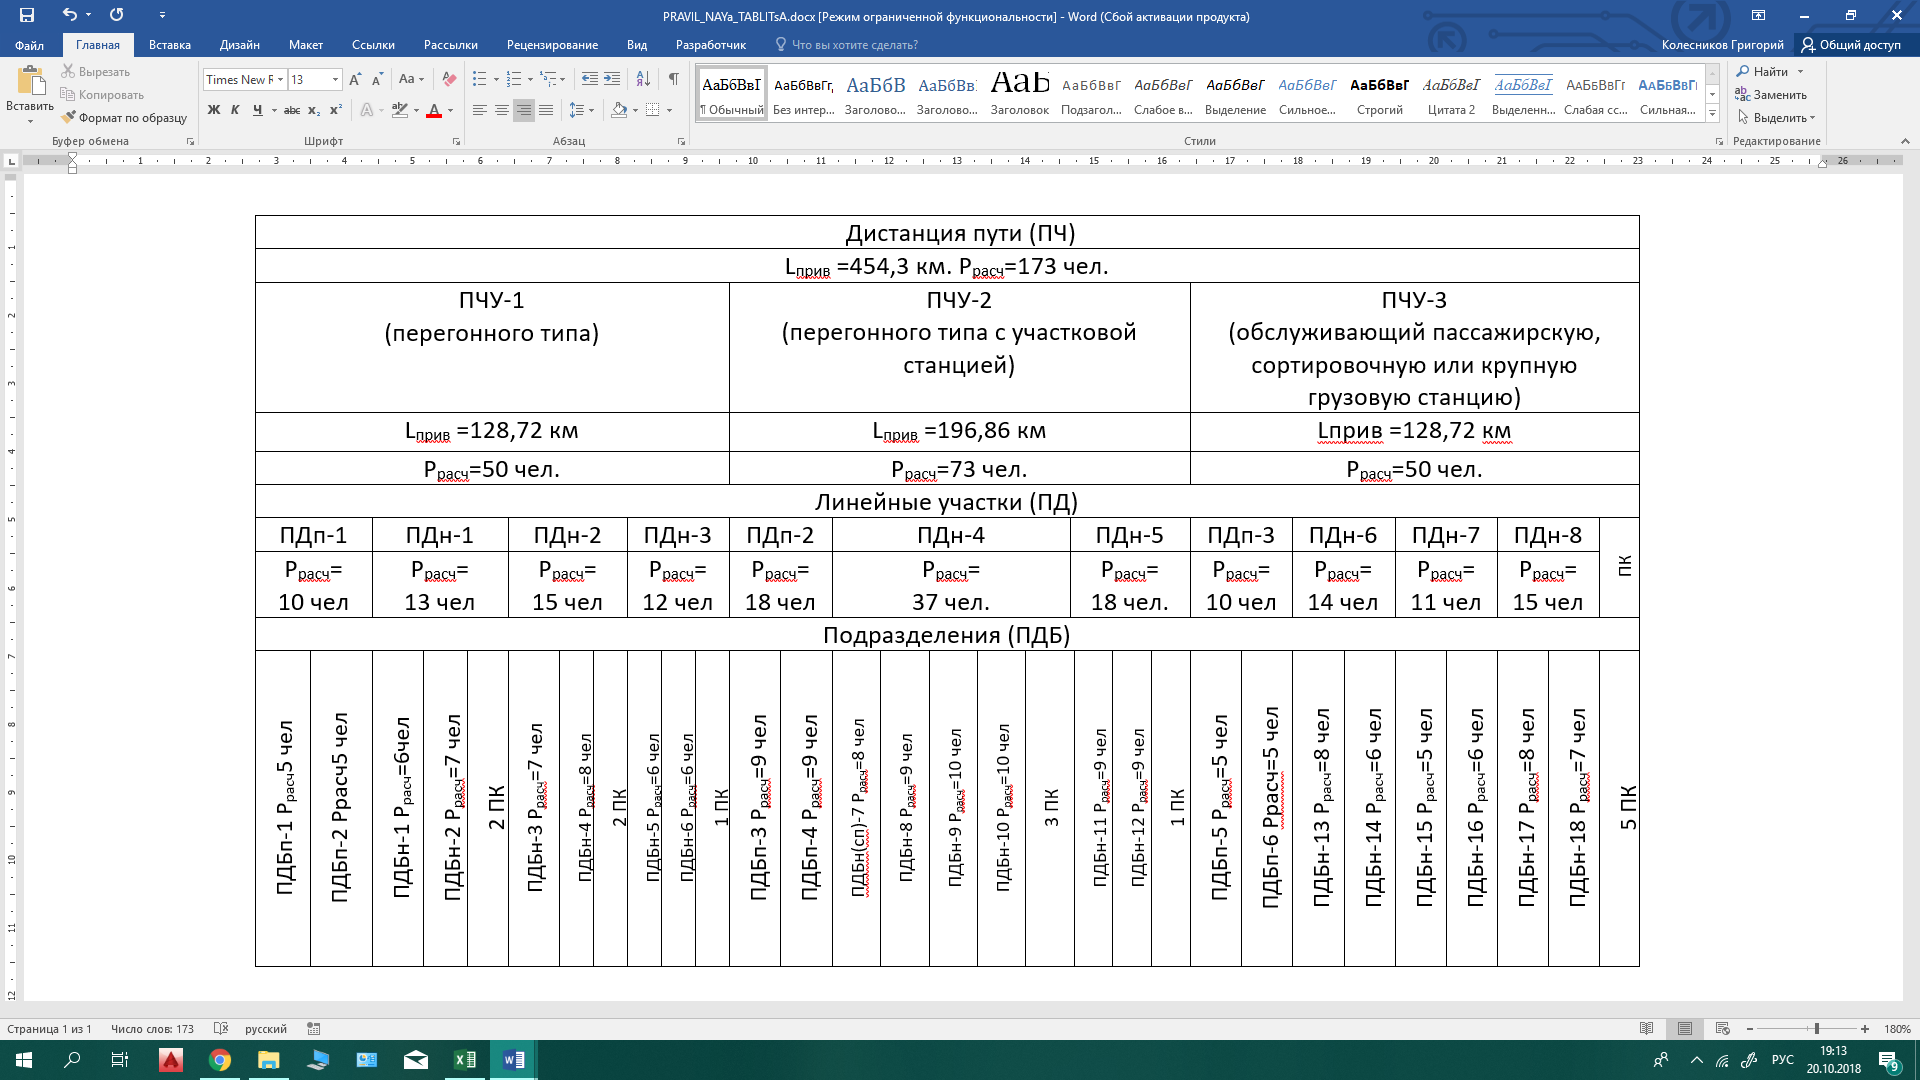Image resolution: width=1920 pixels, height=1080 pixels.
Task: Collapse the ribbon with the arrow
Action: 1905,141
